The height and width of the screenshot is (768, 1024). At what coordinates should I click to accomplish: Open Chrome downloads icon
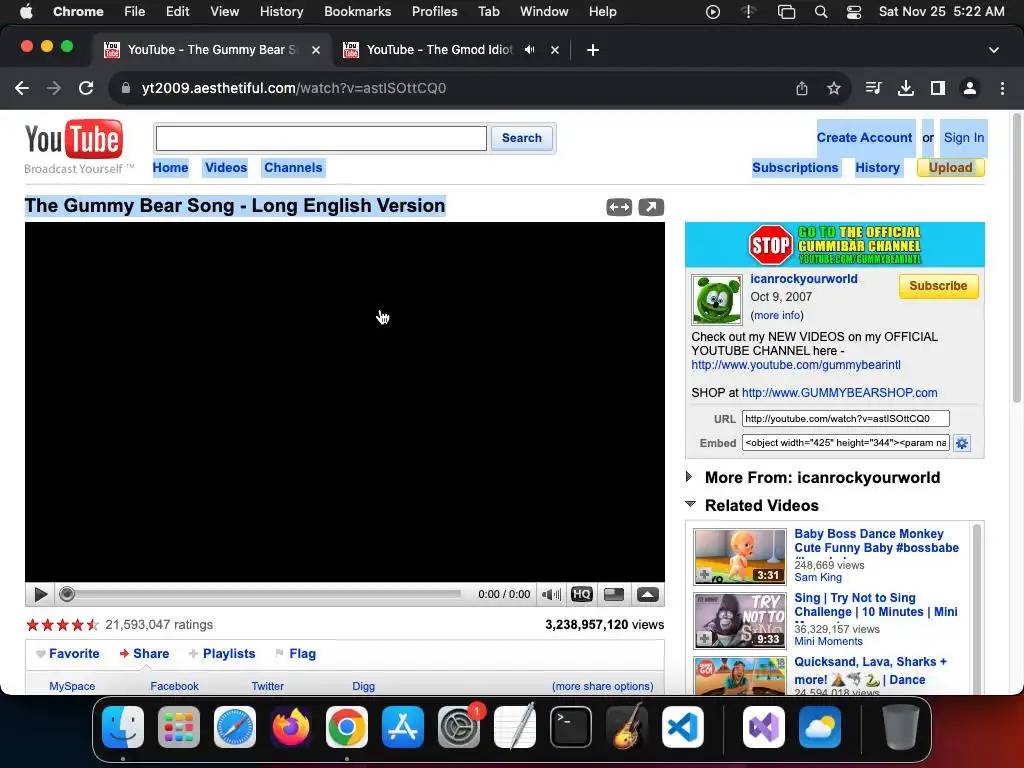906,88
